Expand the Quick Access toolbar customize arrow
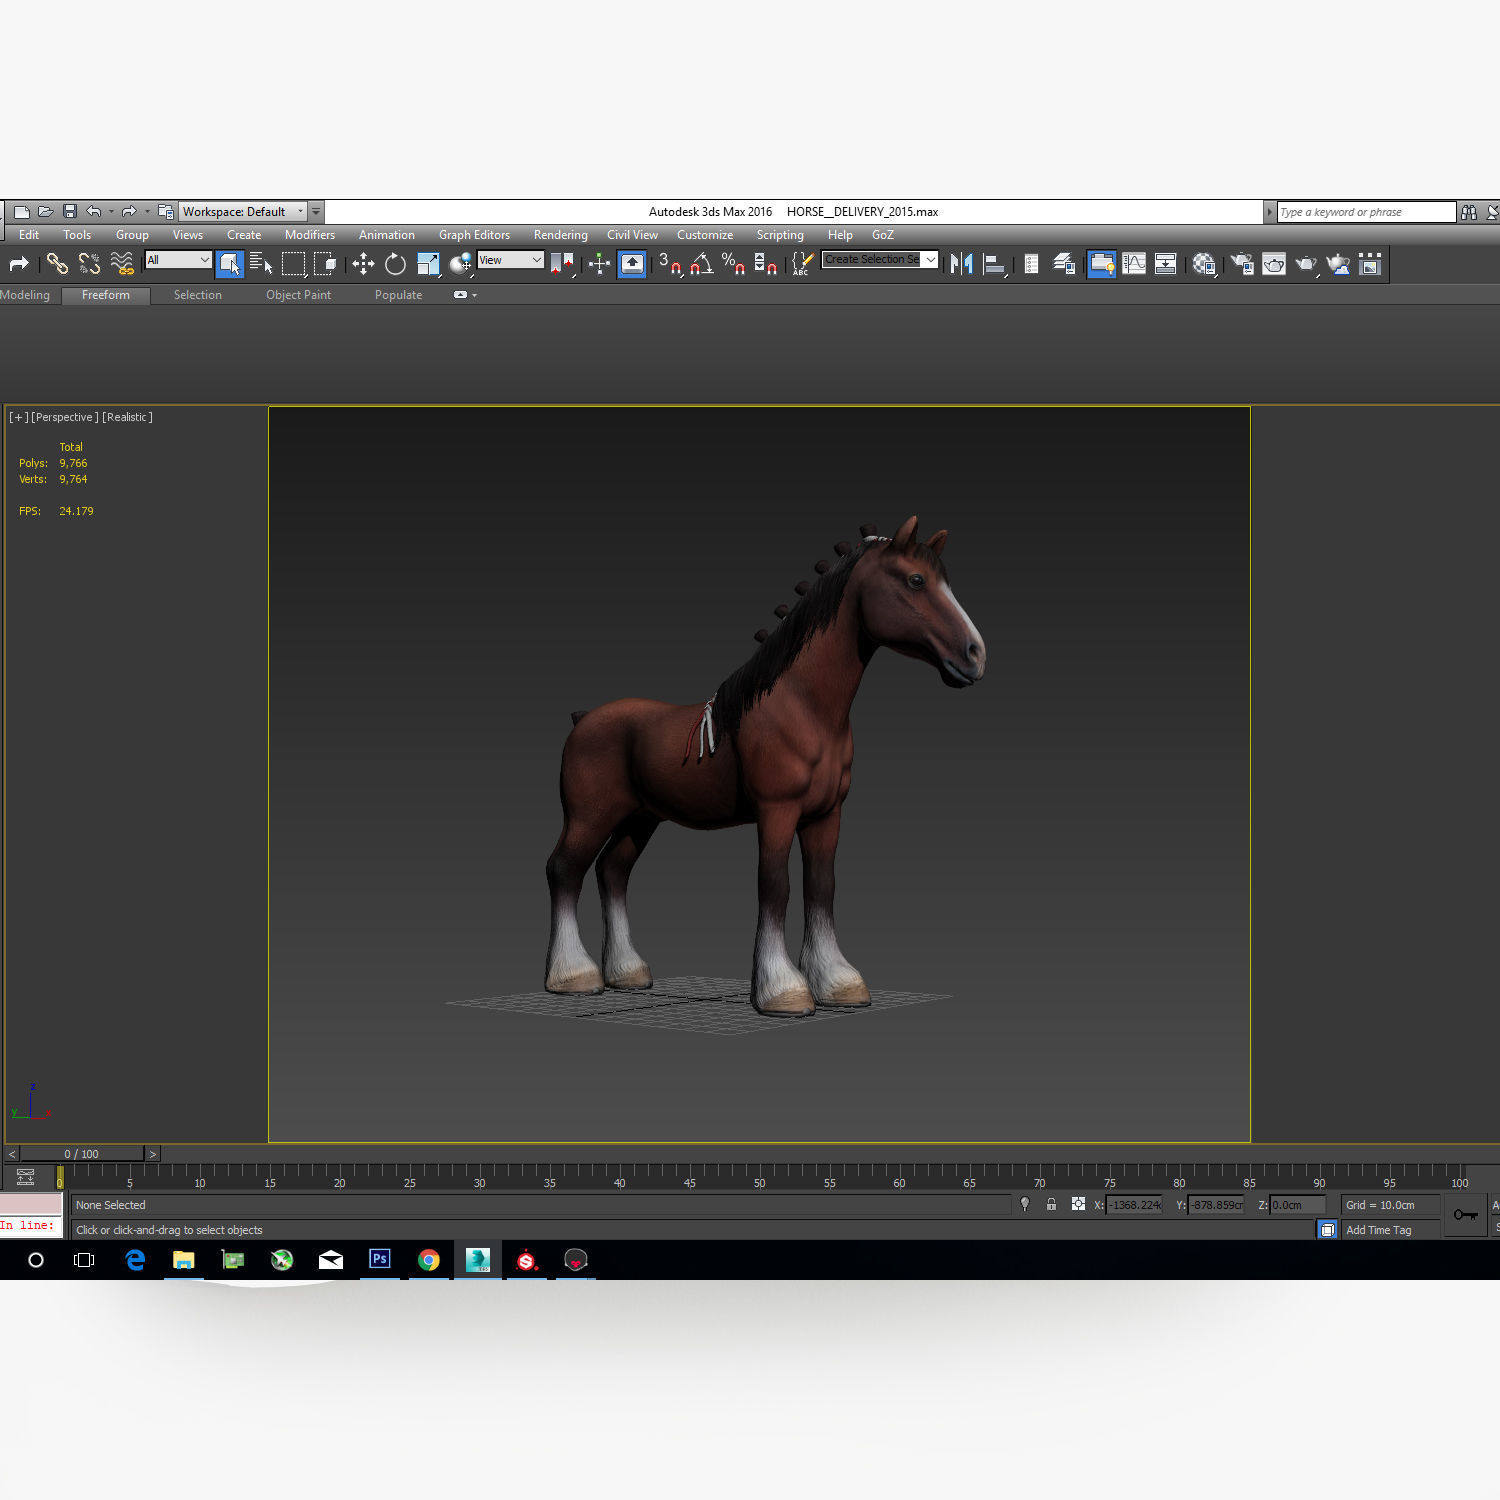Viewport: 1500px width, 1500px height. click(316, 211)
